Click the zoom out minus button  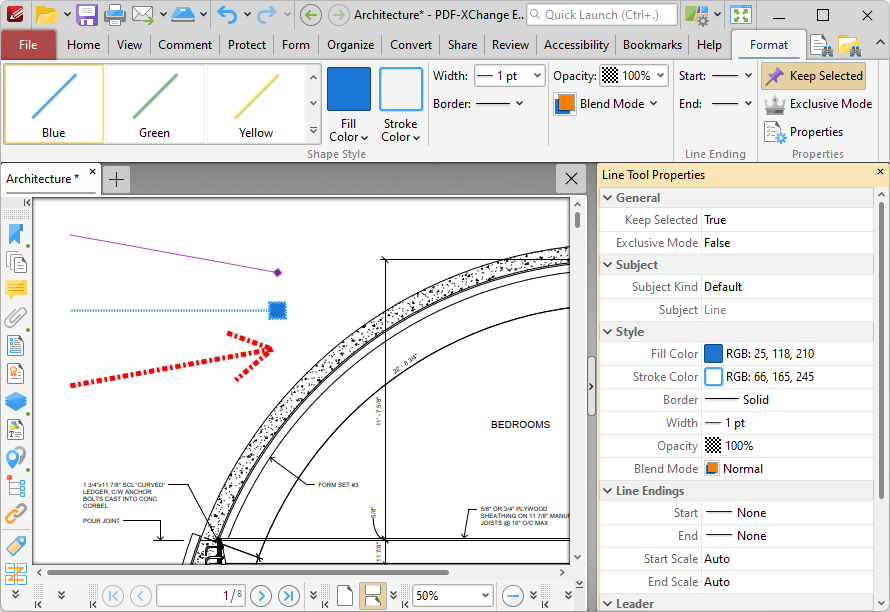coord(513,596)
